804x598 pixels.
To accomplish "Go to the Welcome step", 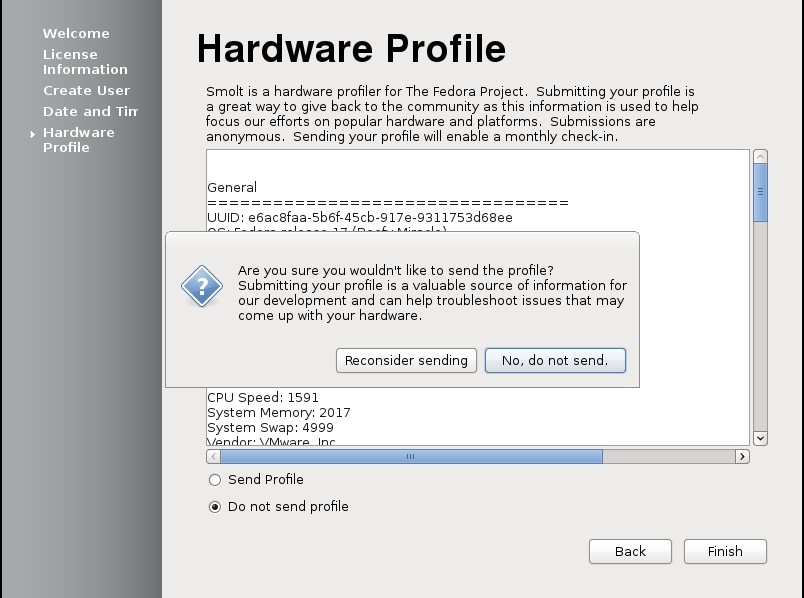I will click(76, 33).
